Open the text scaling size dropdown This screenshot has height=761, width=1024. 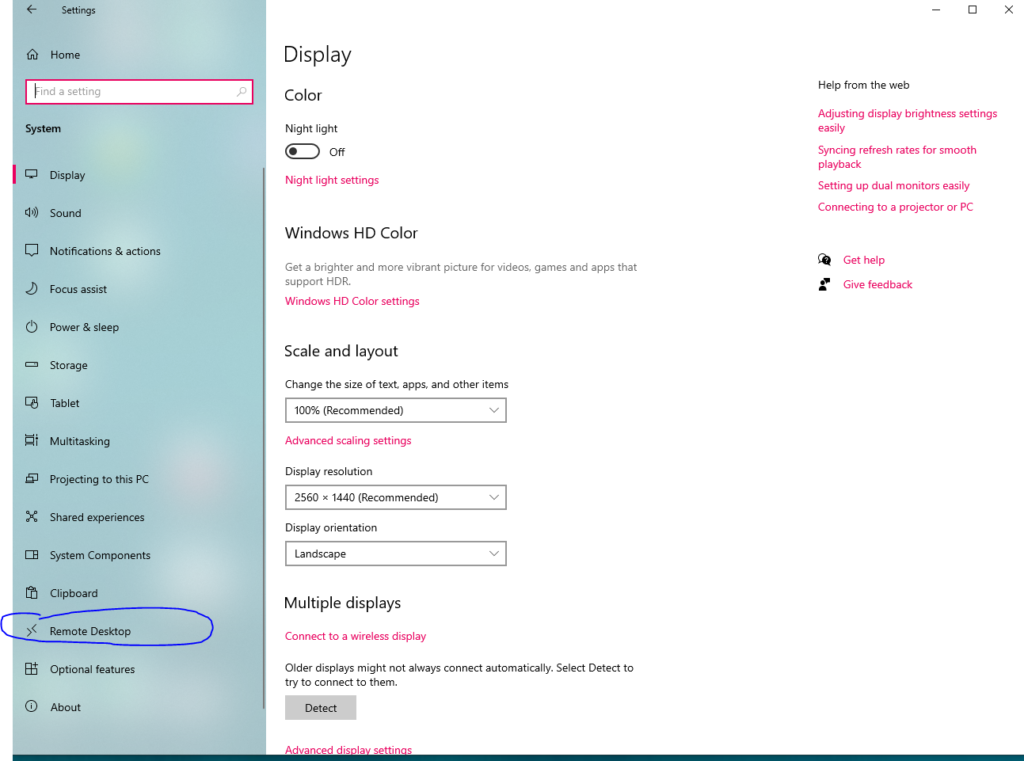click(395, 410)
